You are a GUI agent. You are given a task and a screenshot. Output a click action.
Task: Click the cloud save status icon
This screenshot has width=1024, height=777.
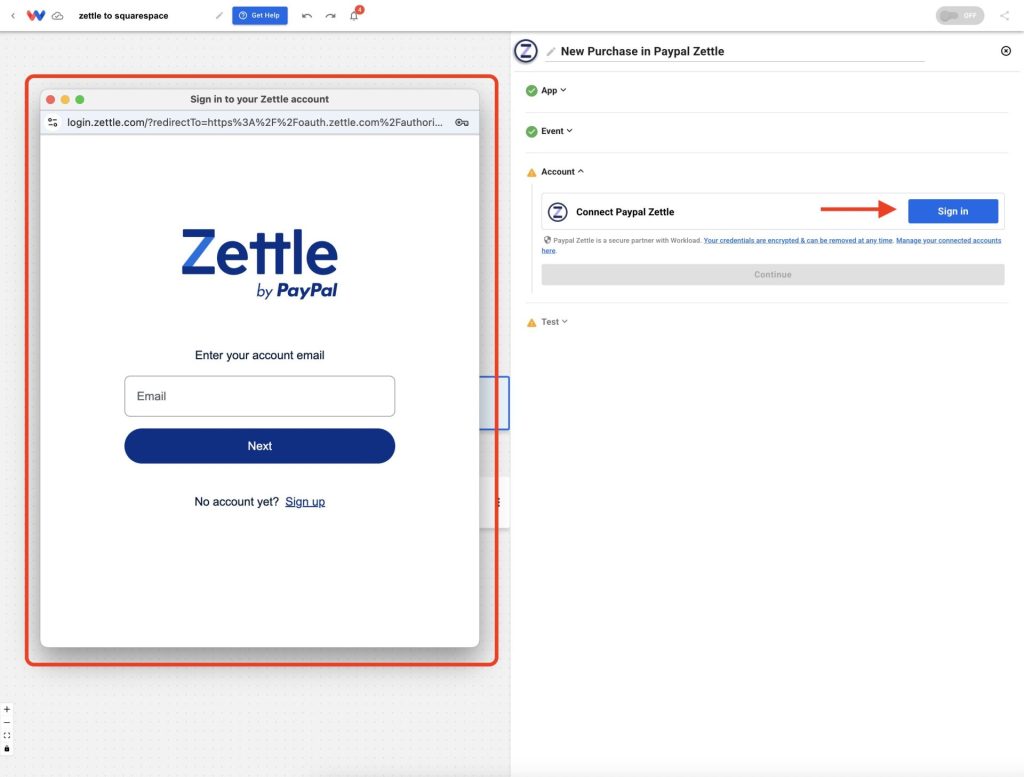pyautogui.click(x=57, y=16)
